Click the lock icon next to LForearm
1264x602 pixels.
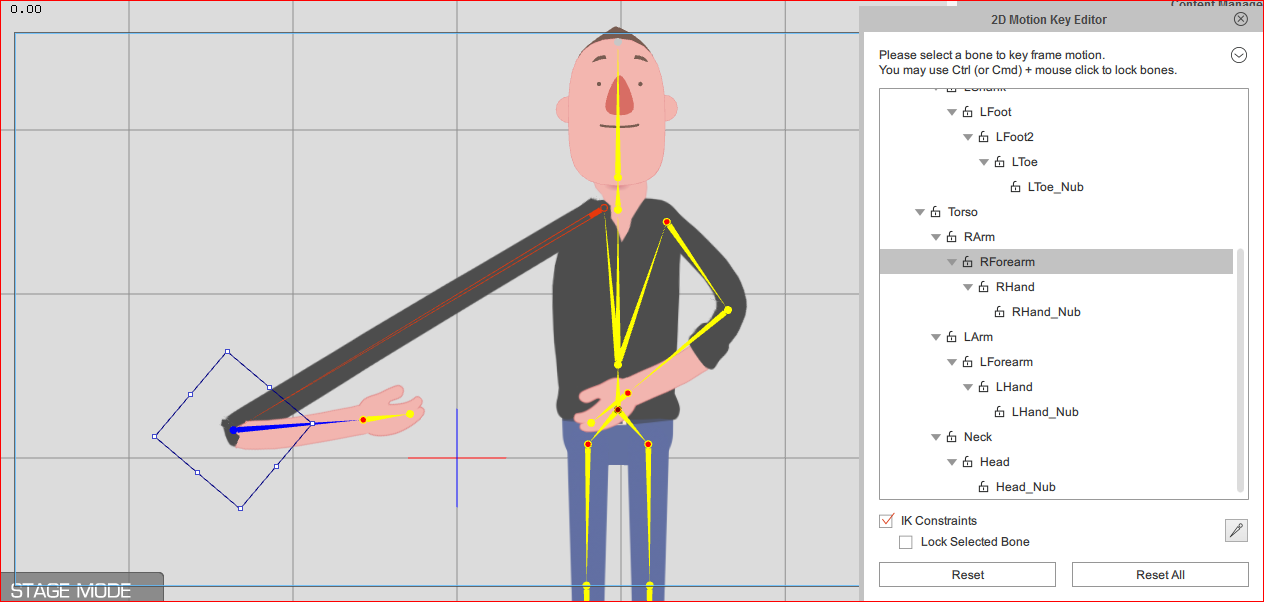click(x=967, y=362)
